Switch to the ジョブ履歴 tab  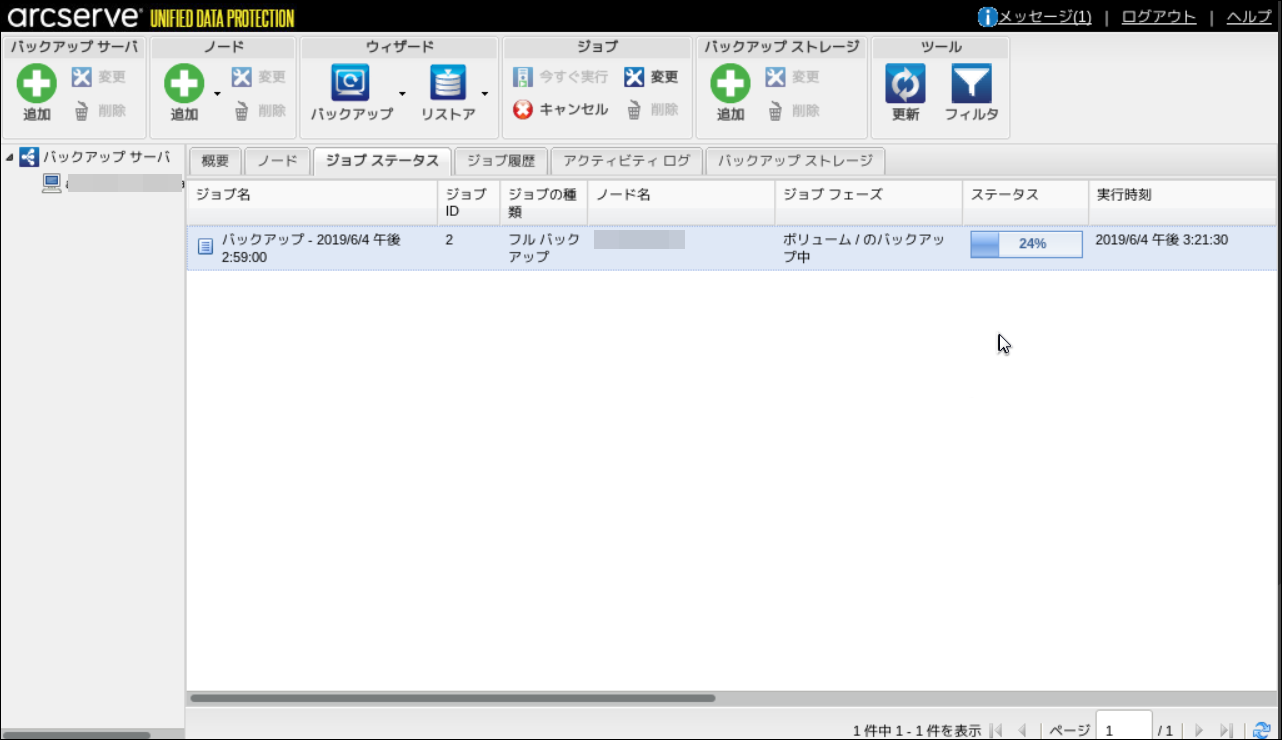501,161
